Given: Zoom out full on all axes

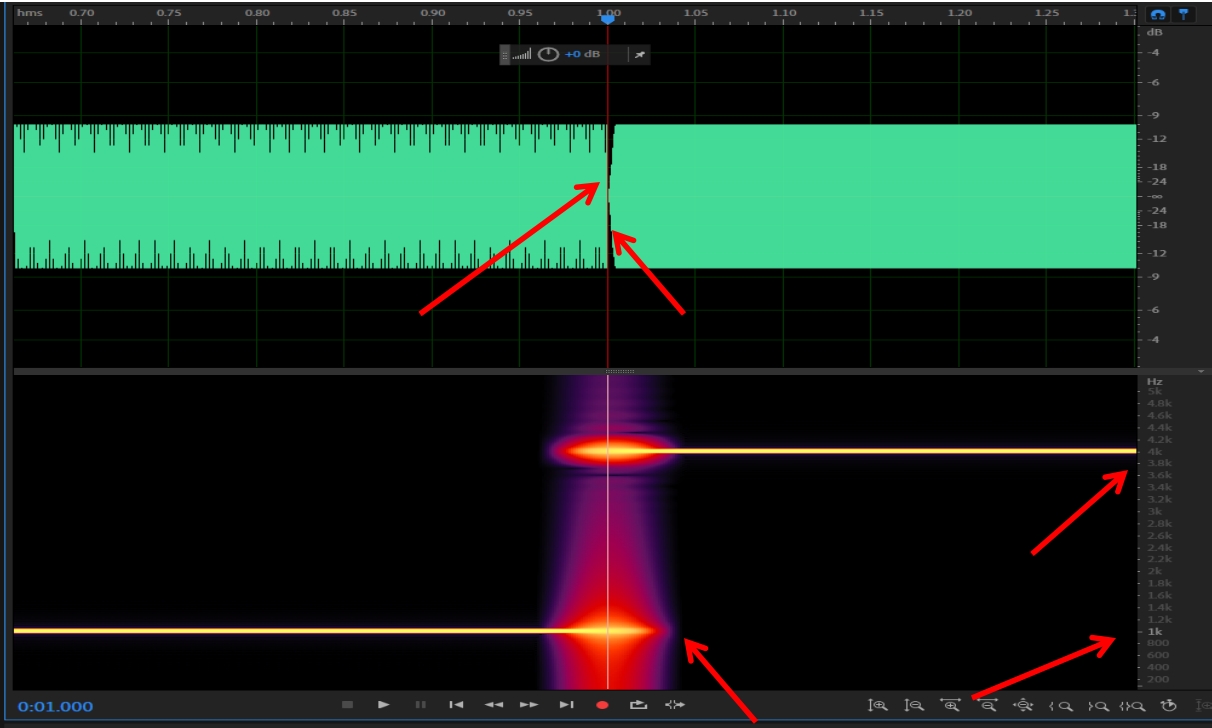Looking at the screenshot, I should pyautogui.click(x=1023, y=706).
